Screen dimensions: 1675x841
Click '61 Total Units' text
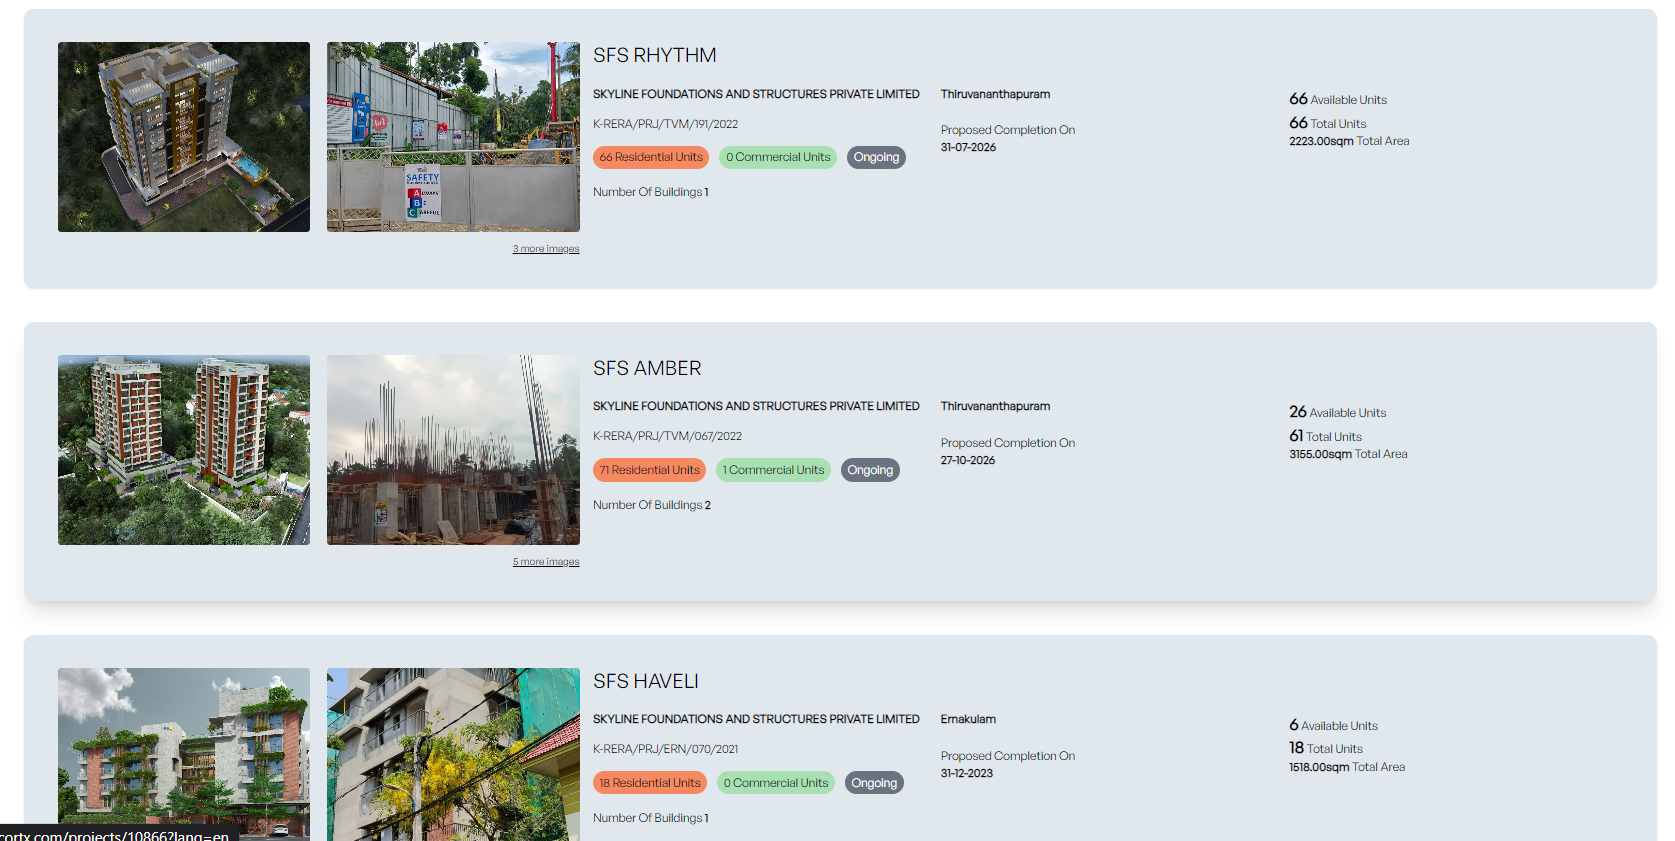pyautogui.click(x=1325, y=436)
